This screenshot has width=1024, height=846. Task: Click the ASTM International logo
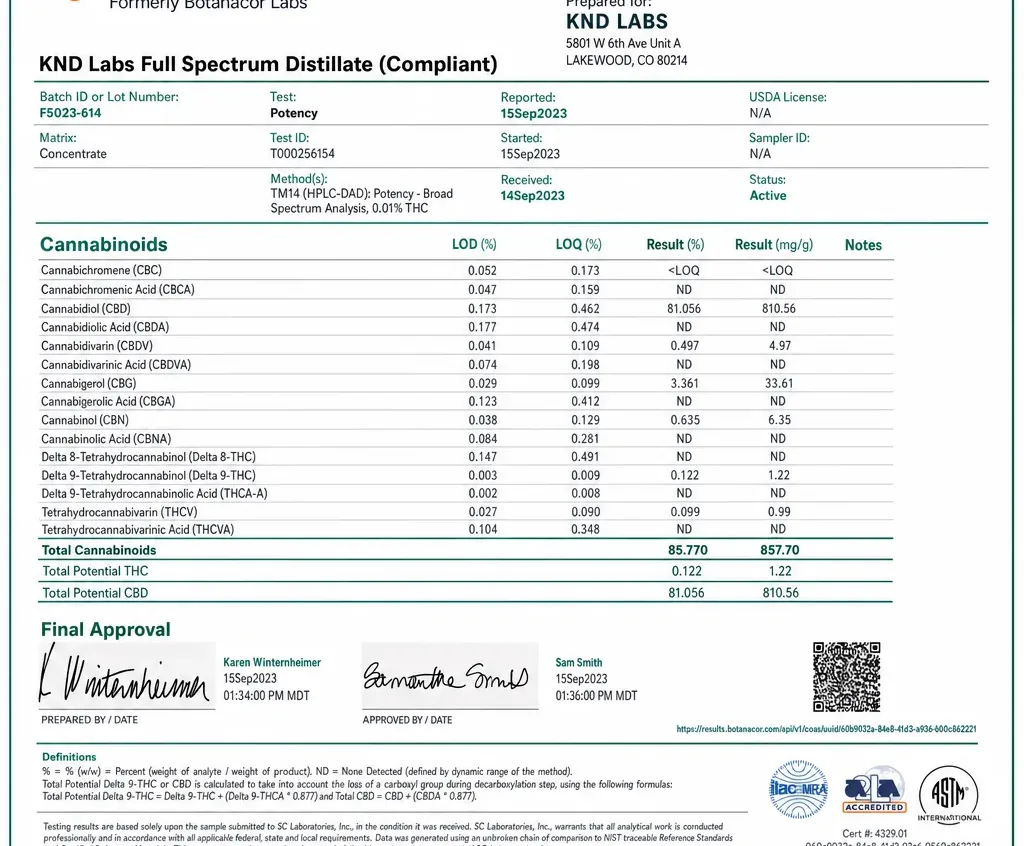coord(949,793)
